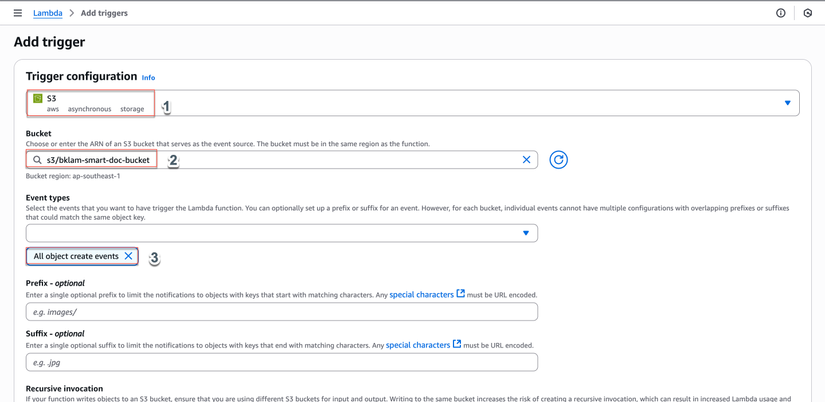Click the Add triggers breadcrumb
This screenshot has width=825, height=402.
coord(104,13)
